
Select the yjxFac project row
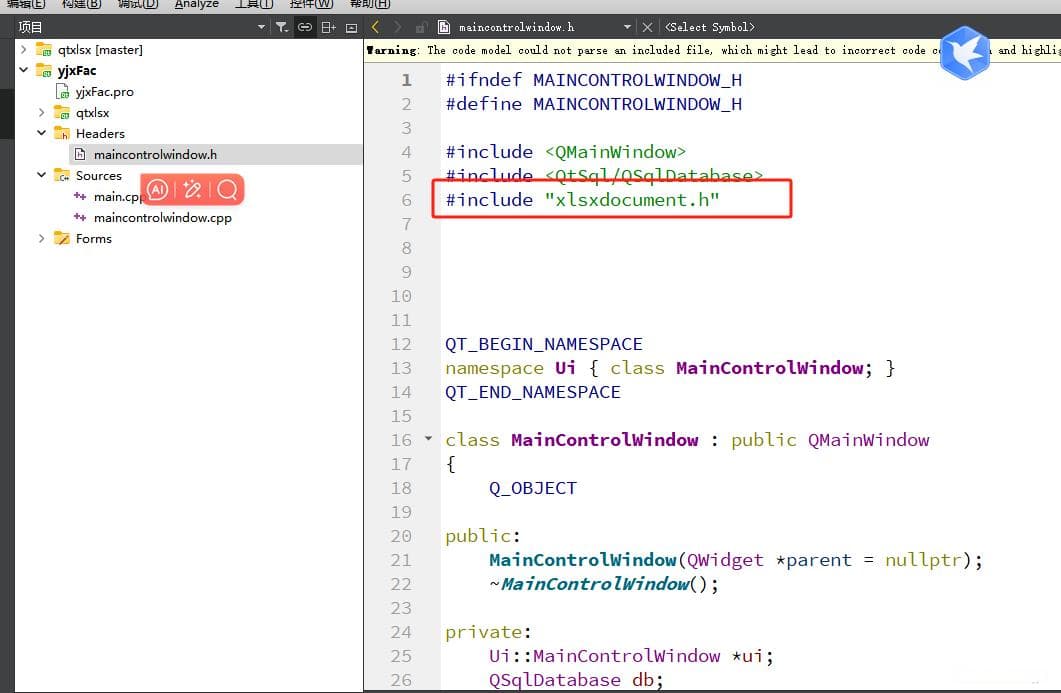[76, 70]
